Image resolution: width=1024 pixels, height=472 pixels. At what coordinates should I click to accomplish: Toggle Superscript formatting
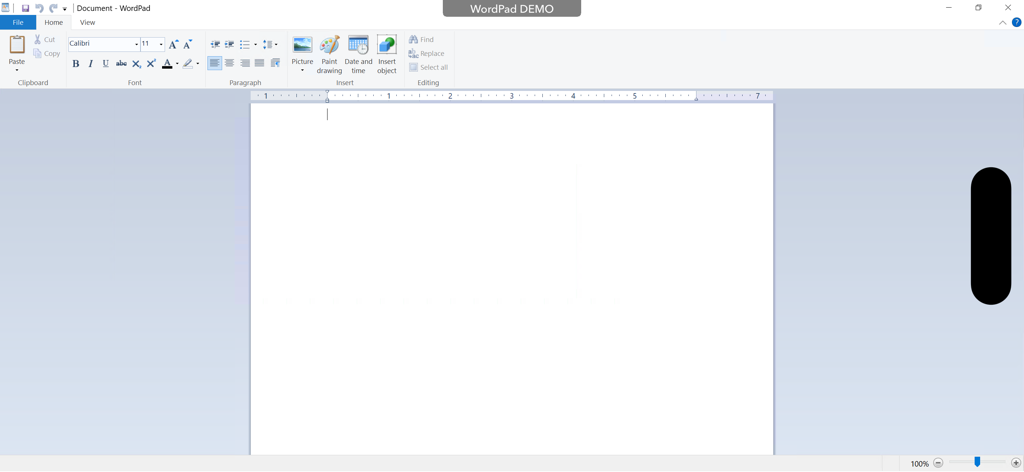pyautogui.click(x=151, y=63)
